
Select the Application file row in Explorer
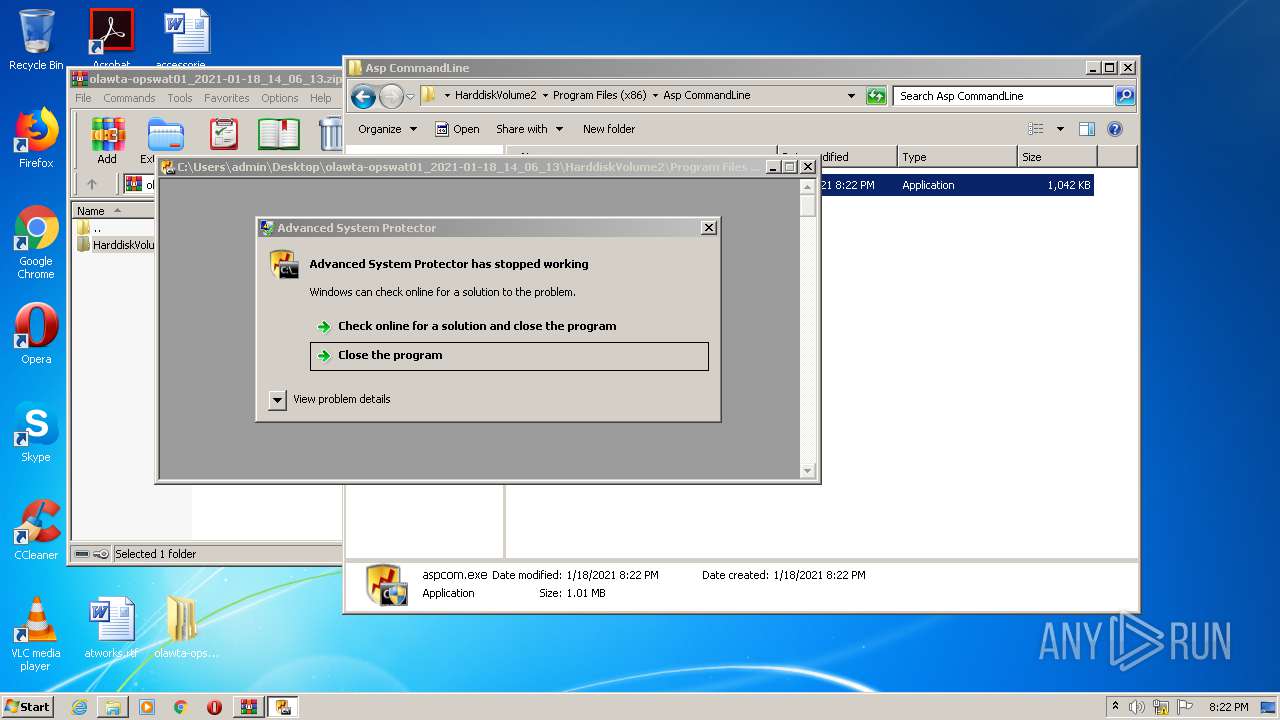point(958,185)
